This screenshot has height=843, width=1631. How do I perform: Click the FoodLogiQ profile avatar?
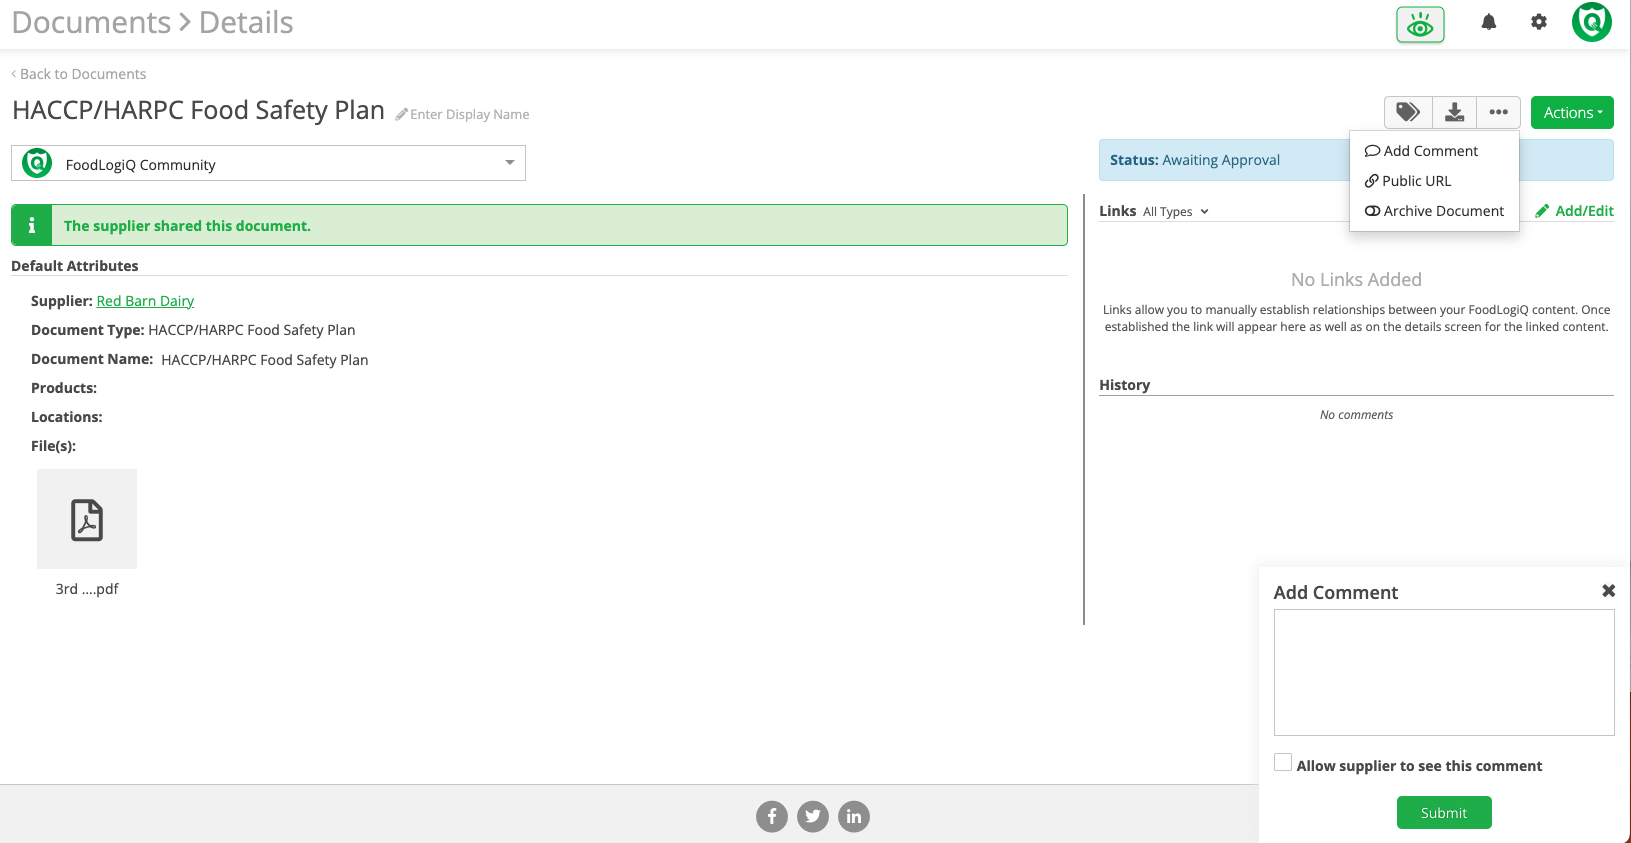tap(1592, 21)
